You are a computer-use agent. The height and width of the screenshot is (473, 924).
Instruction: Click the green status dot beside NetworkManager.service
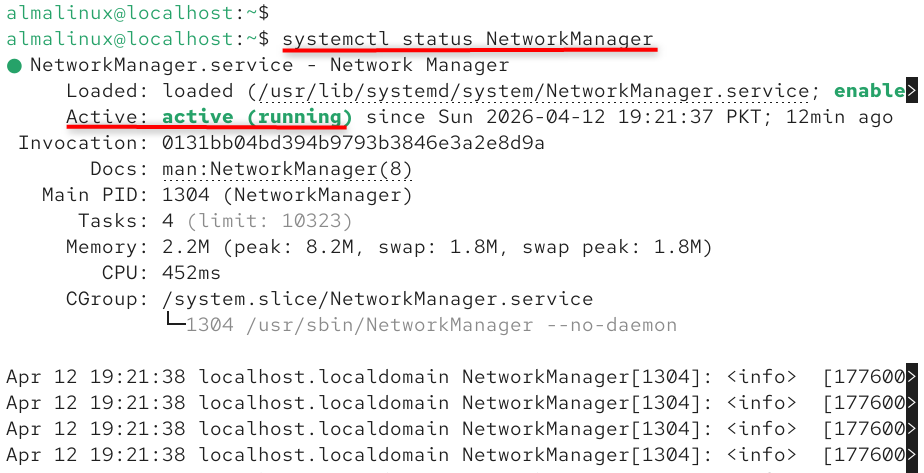(x=14, y=66)
